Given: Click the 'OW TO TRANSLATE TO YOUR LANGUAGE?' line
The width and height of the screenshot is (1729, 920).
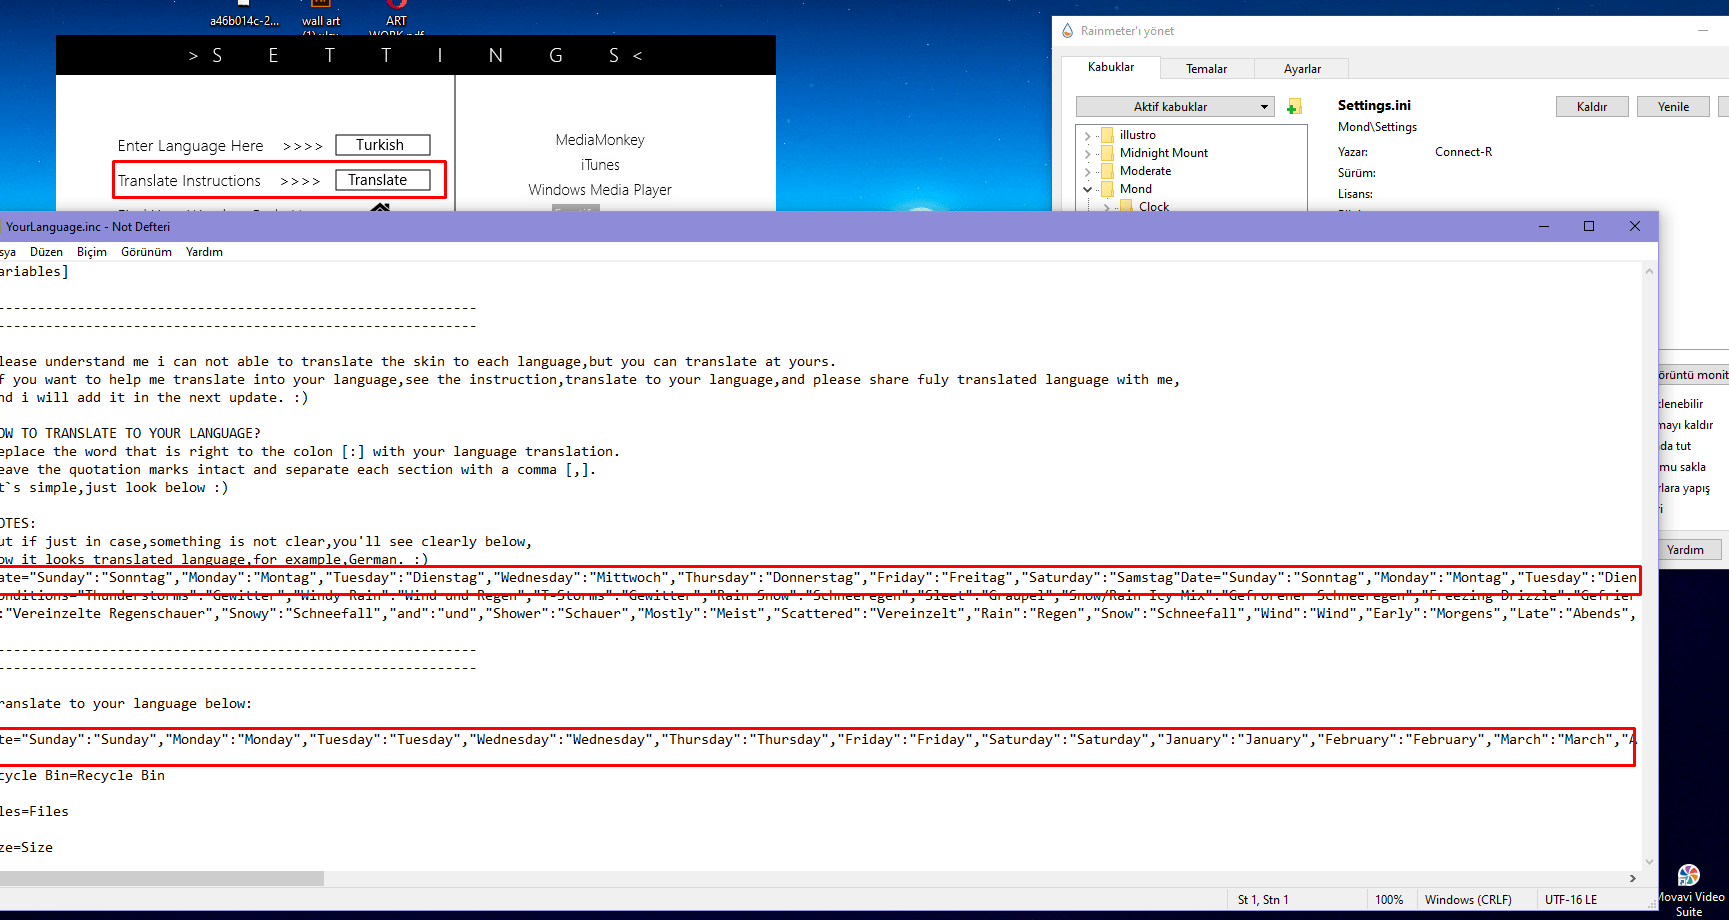Looking at the screenshot, I should tap(130, 434).
